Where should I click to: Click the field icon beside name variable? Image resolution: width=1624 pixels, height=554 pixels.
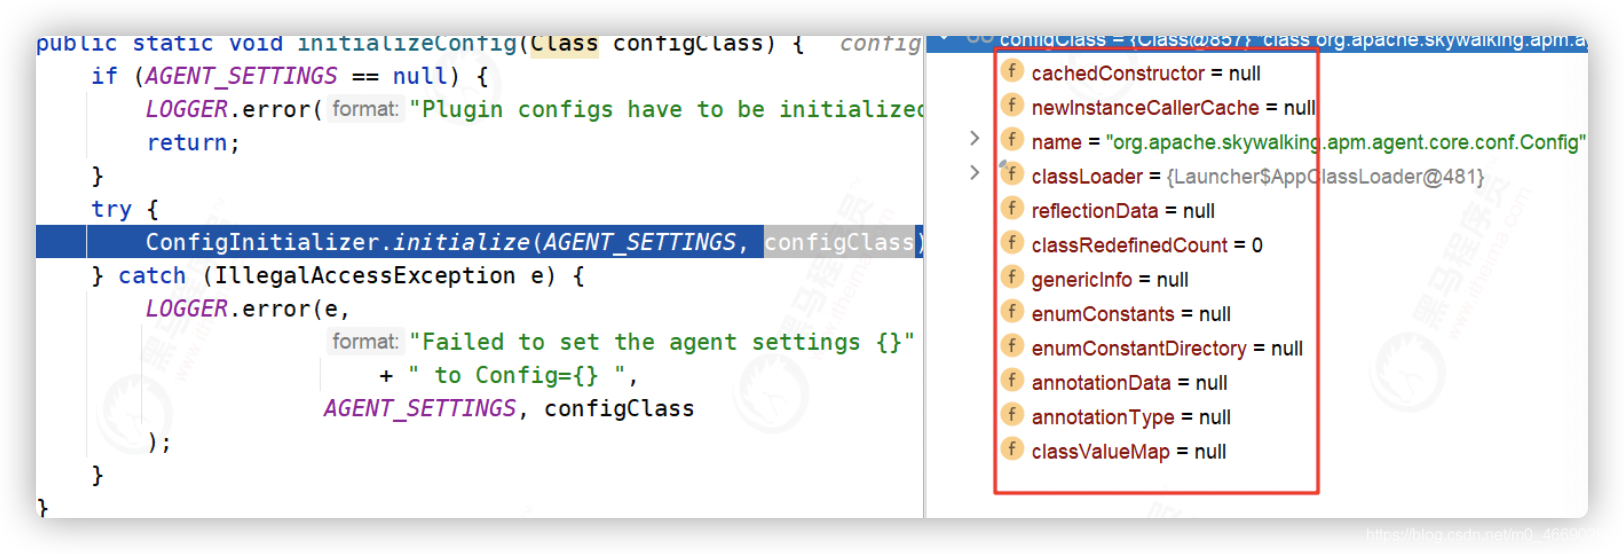pos(1012,139)
